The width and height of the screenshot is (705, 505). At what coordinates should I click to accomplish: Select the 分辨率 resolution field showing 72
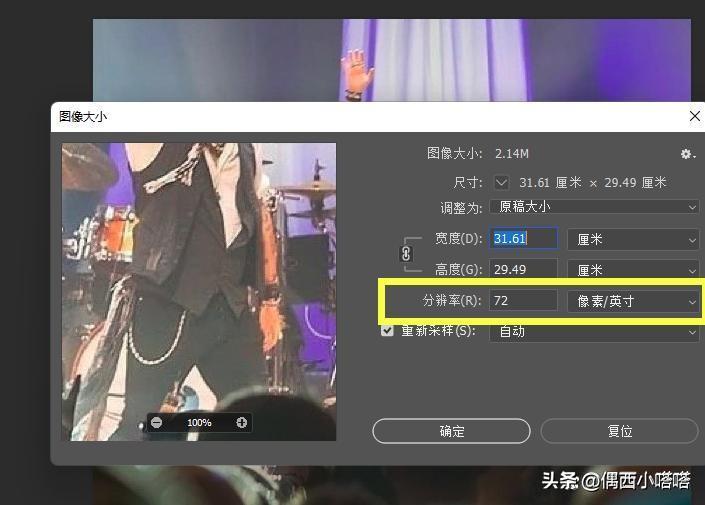coord(523,300)
